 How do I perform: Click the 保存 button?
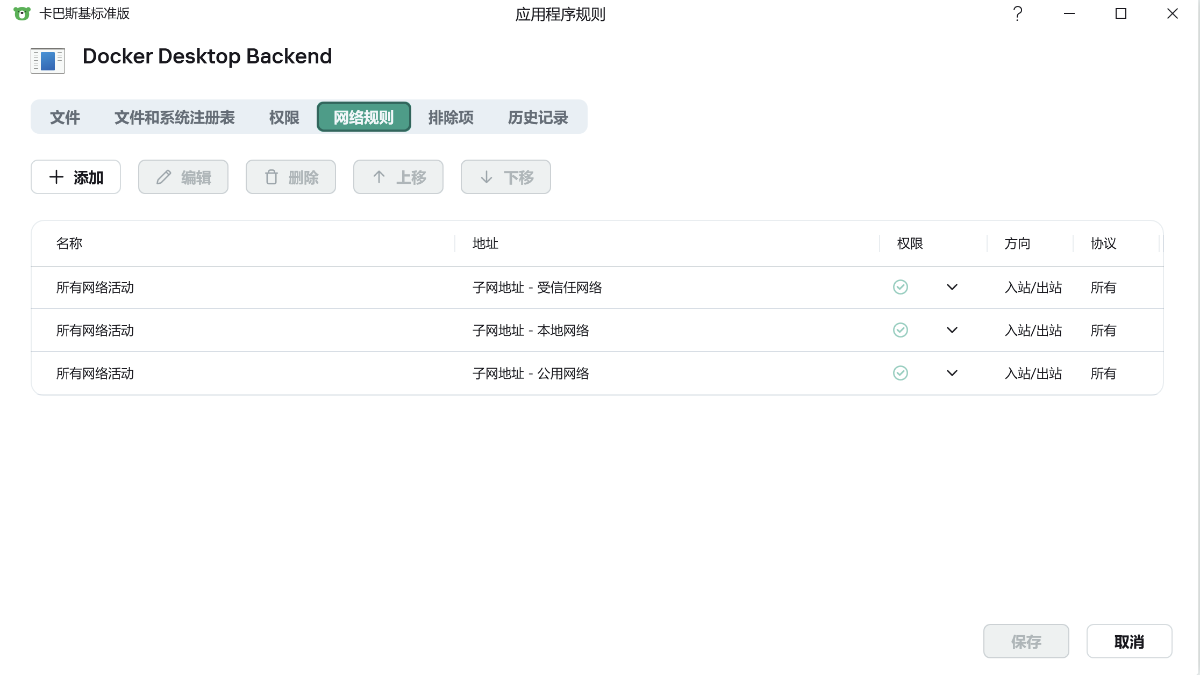pos(1026,642)
